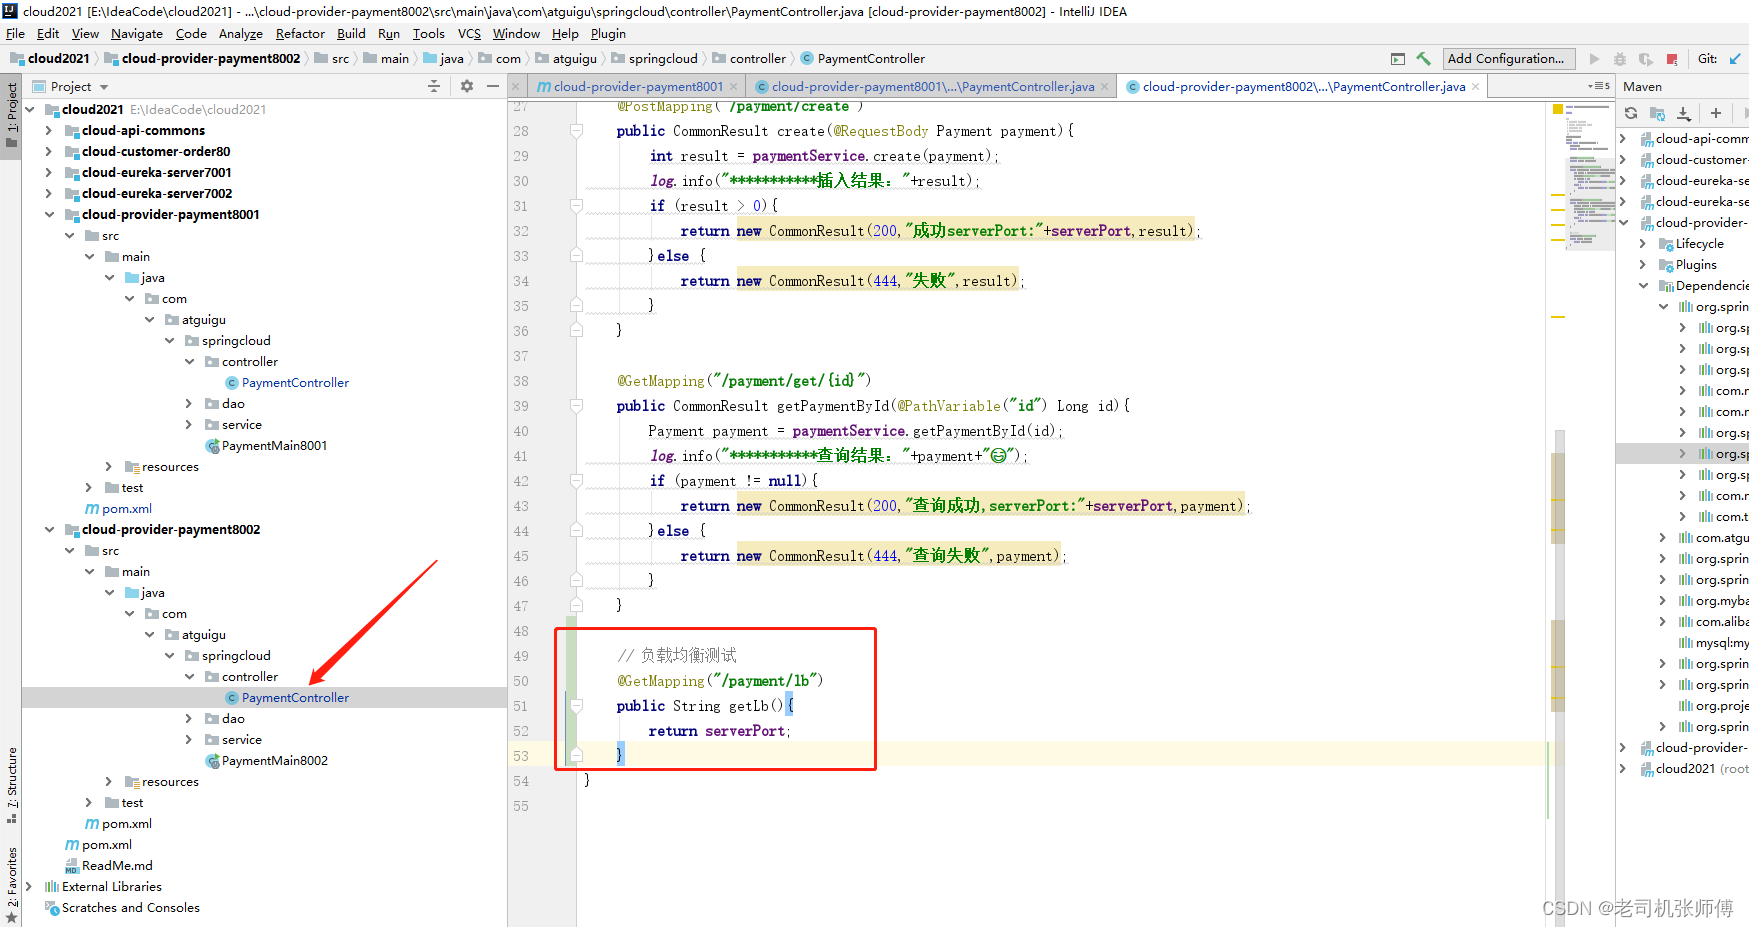Place cursor on line 52 return serverPort
1749x927 pixels.
pyautogui.click(x=718, y=731)
